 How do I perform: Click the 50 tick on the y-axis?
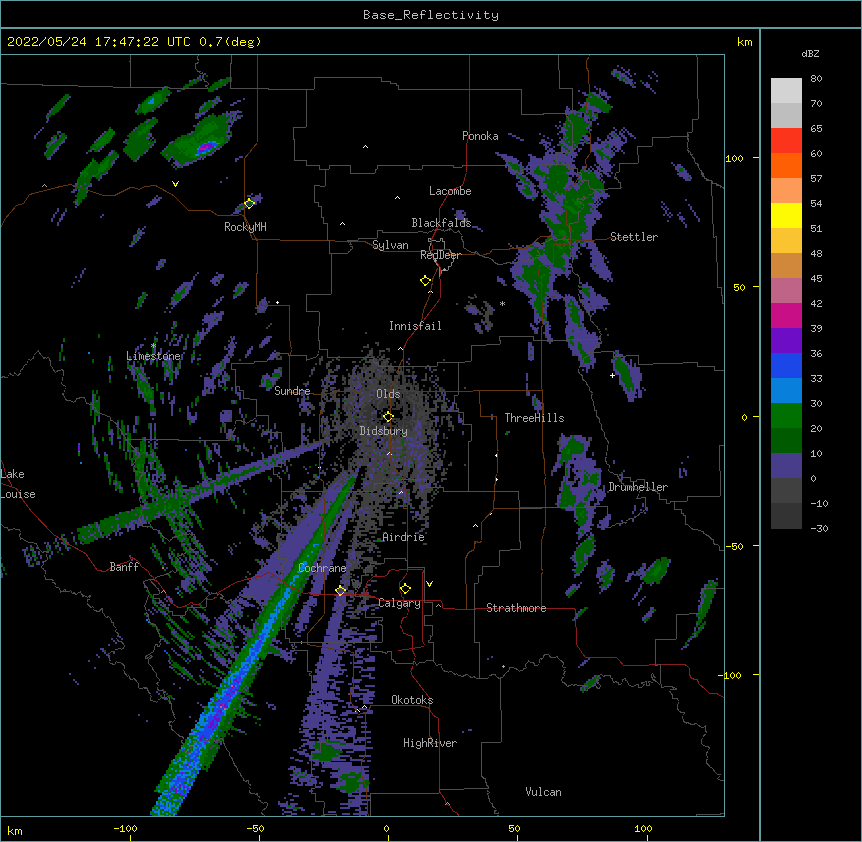739,287
